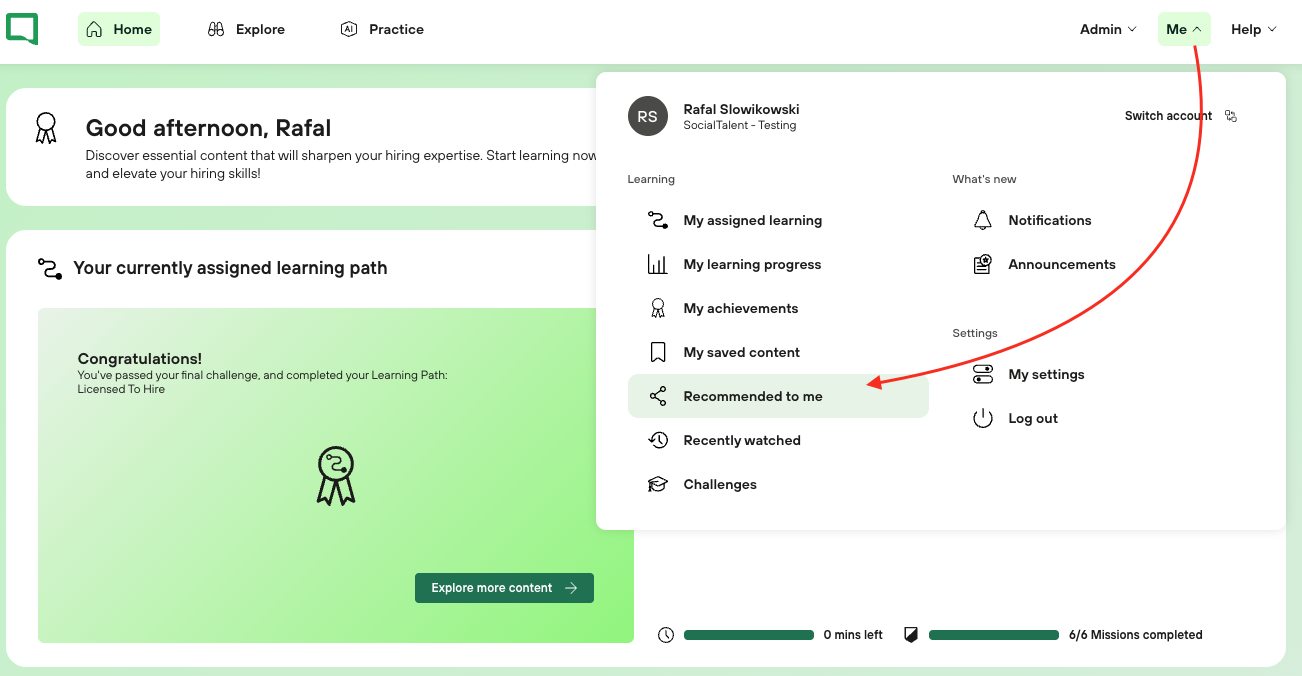Expand the Admin dropdown menu
This screenshot has height=676, width=1302.
click(1108, 29)
